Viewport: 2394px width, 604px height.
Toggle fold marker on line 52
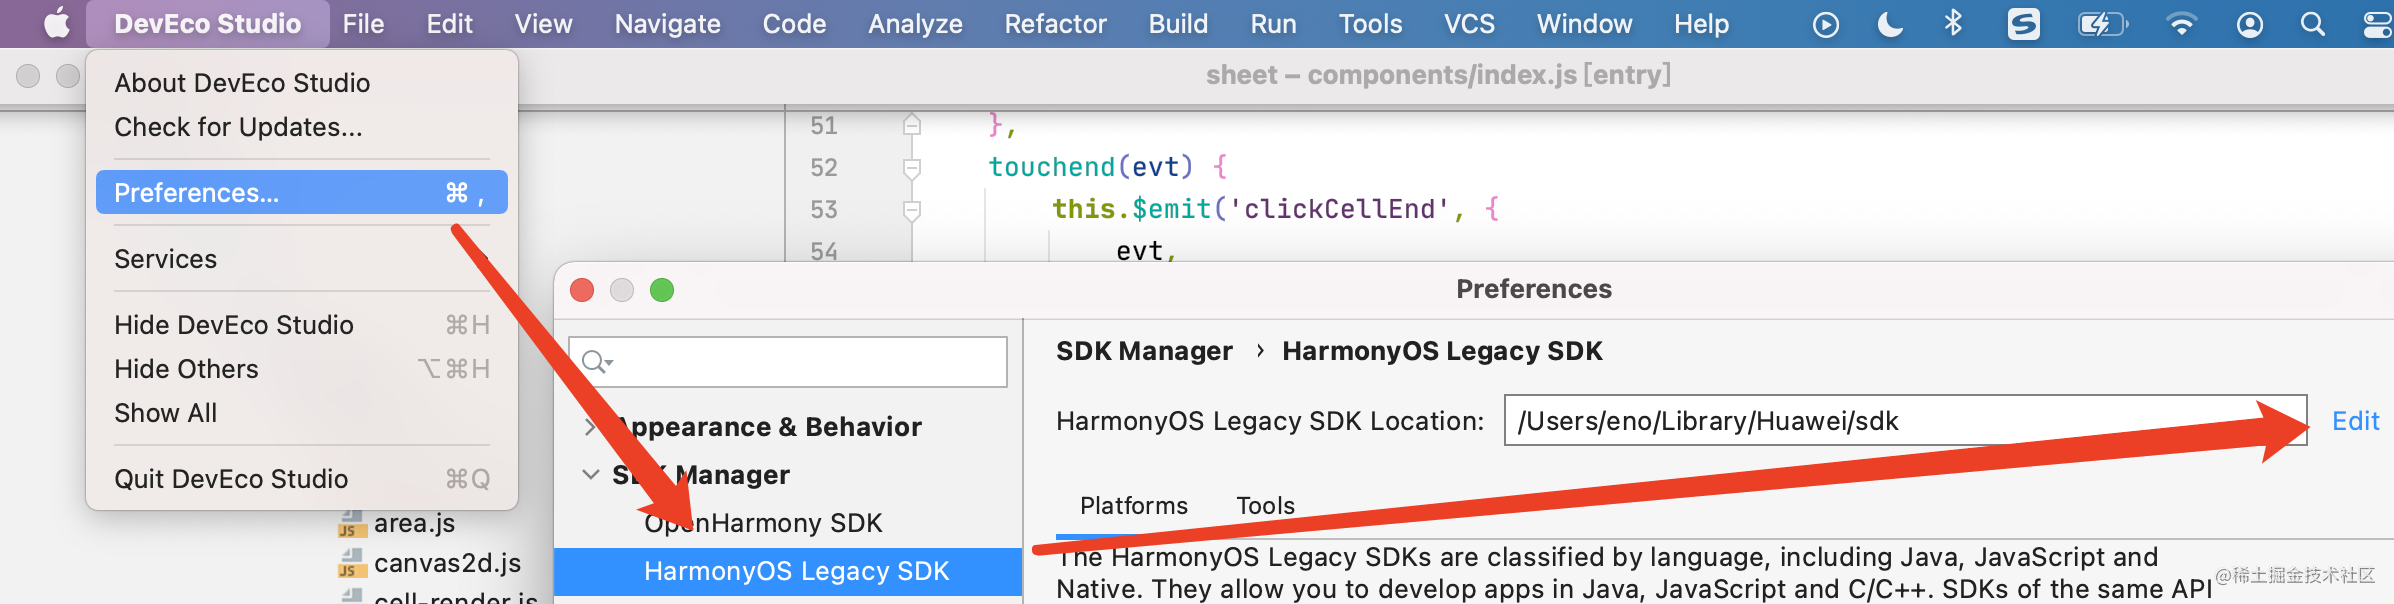[911, 167]
